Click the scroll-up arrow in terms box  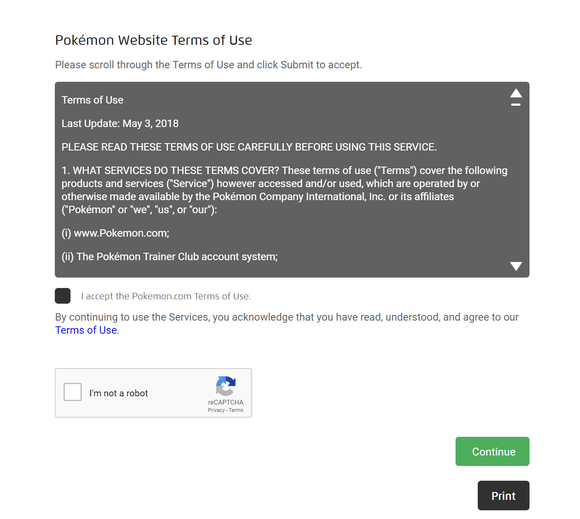(516, 93)
